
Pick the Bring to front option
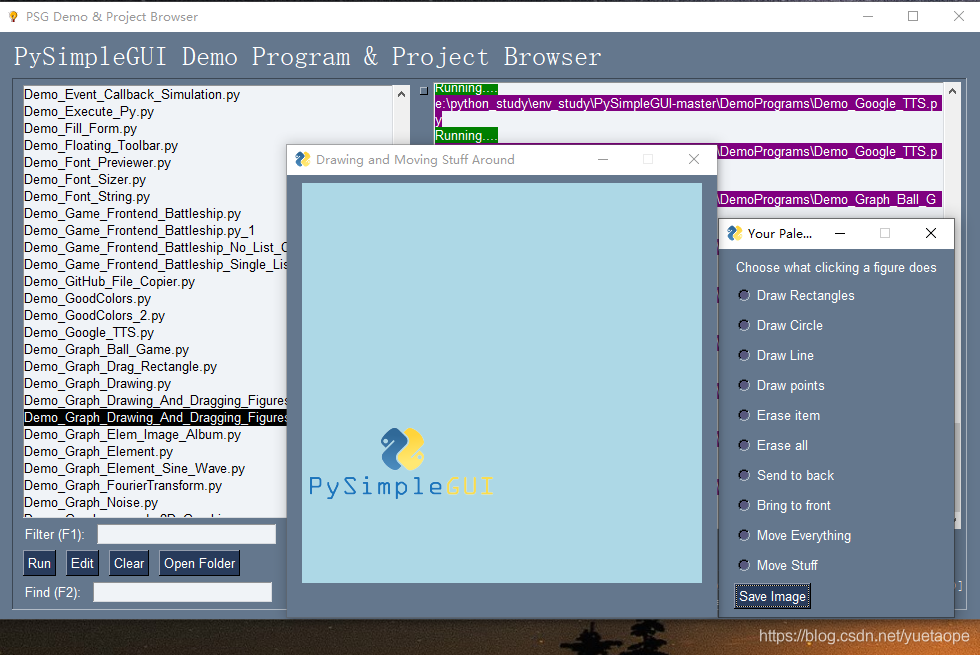click(784, 506)
